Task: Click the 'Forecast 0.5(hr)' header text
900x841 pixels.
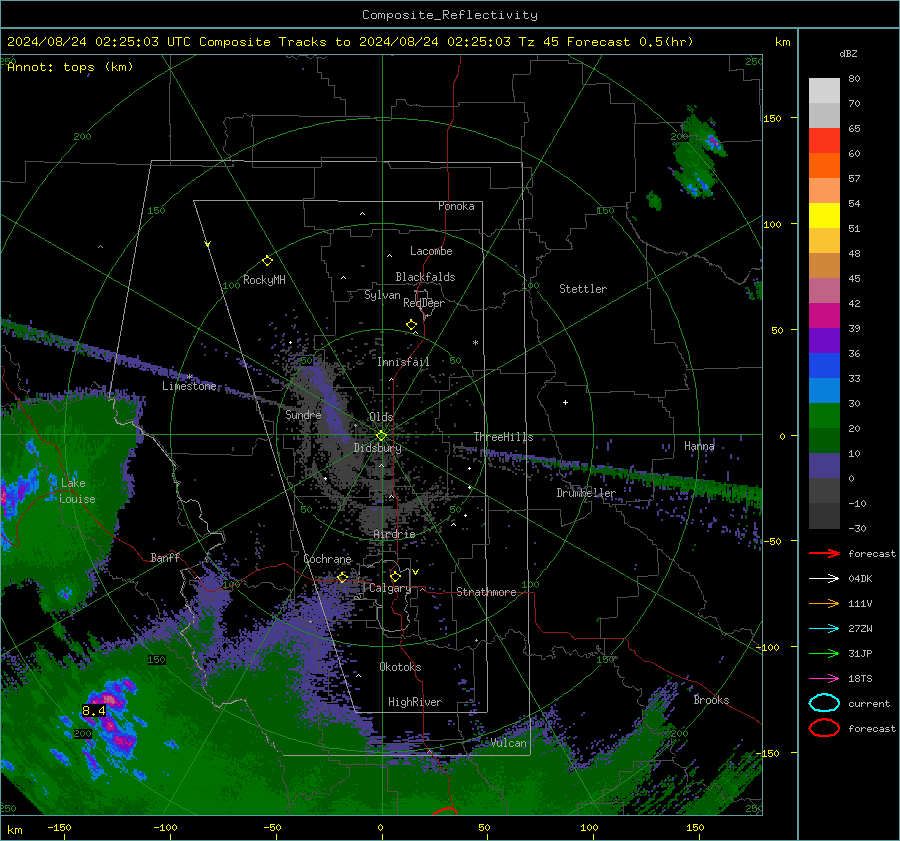Action: 630,42
